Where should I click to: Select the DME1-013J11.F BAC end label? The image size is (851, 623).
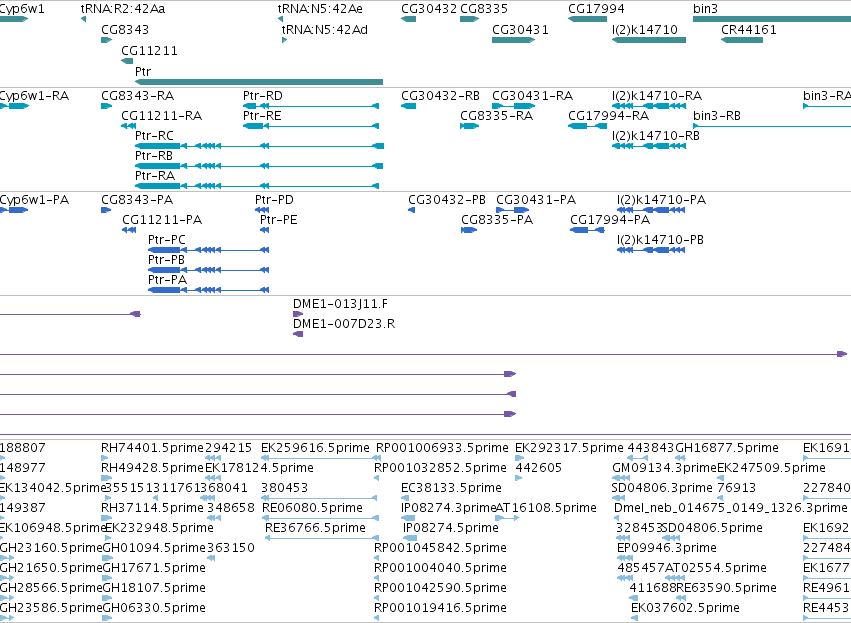point(341,304)
